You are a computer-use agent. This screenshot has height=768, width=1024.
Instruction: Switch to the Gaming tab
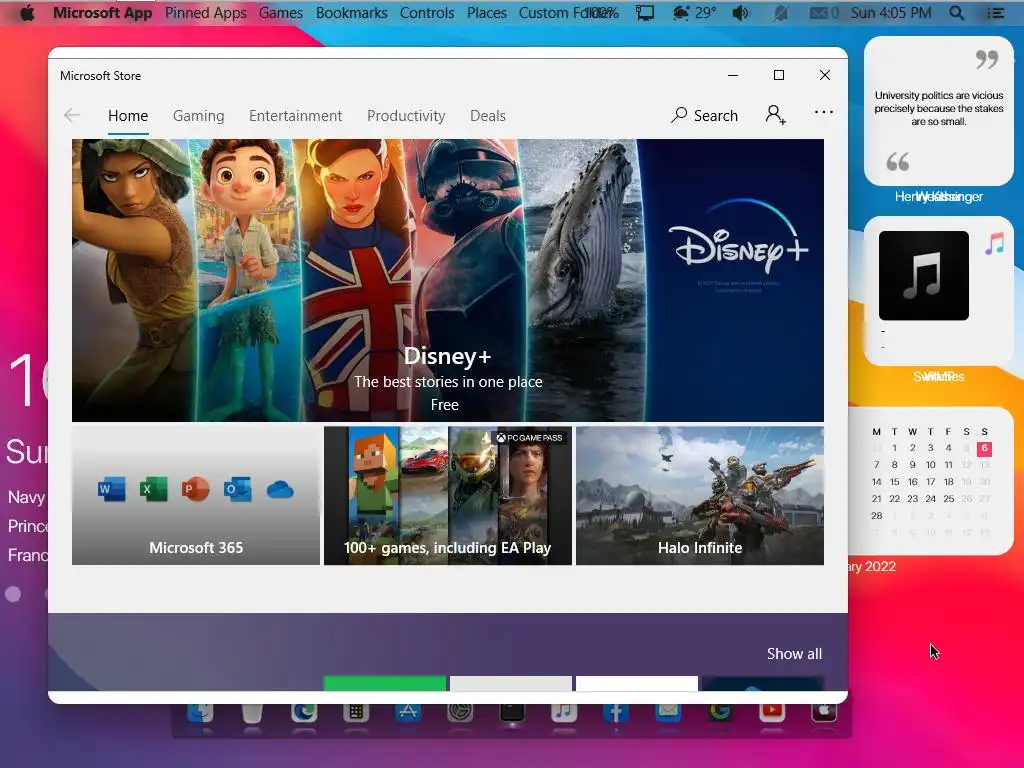click(199, 116)
